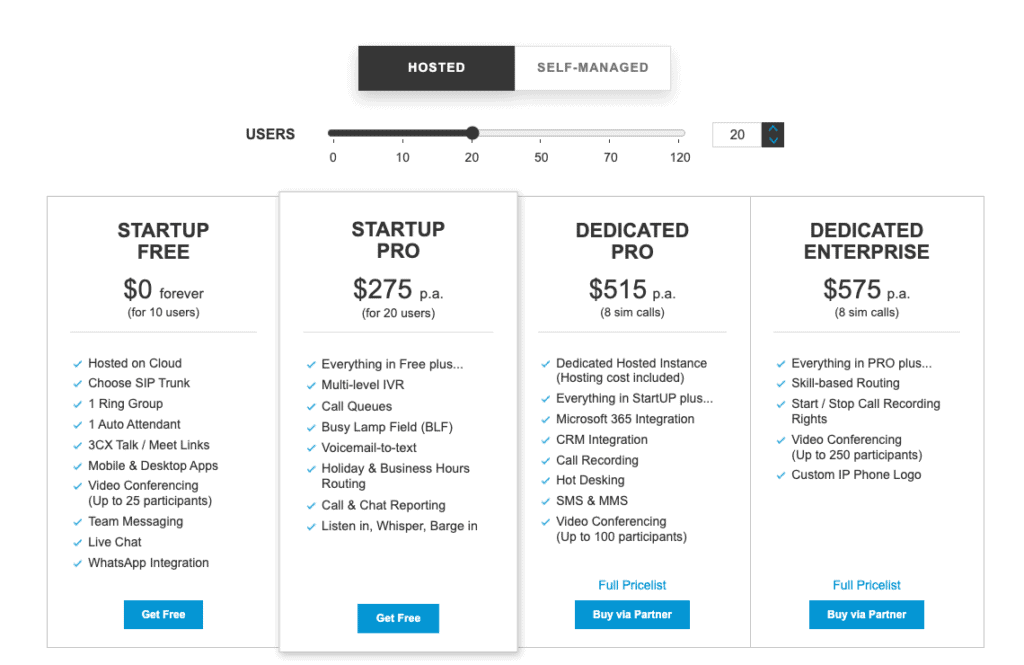Open the Full Pricelist for Dedicated Enterprise
The width and height of the screenshot is (1024, 665).
pos(866,585)
